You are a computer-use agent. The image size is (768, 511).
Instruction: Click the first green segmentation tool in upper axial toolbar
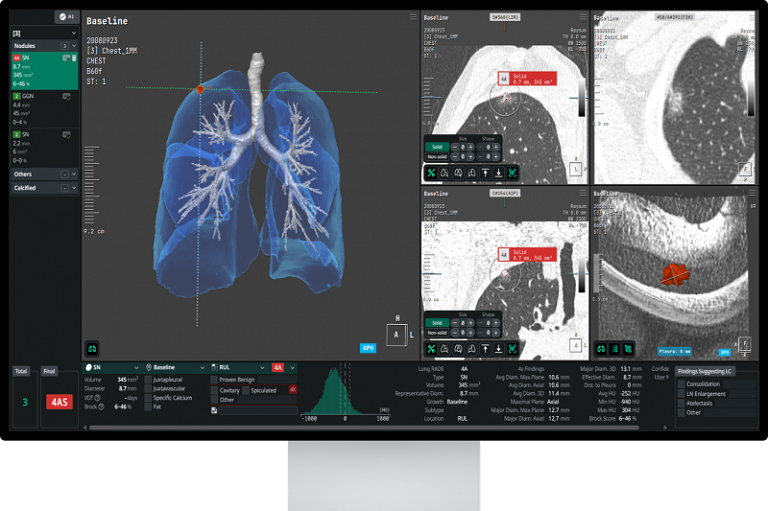432,172
